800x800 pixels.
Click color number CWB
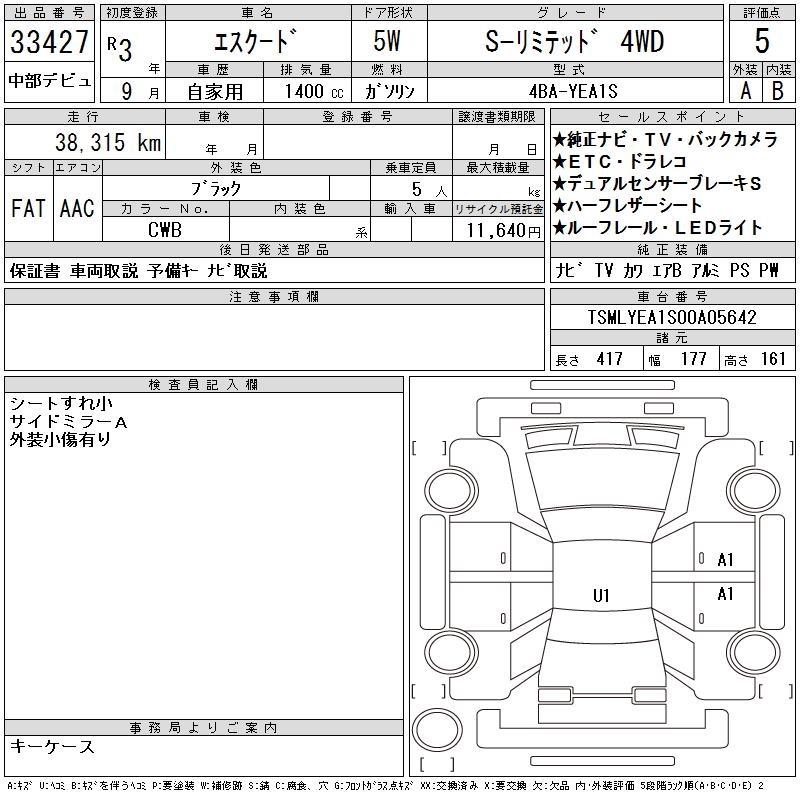pos(165,230)
